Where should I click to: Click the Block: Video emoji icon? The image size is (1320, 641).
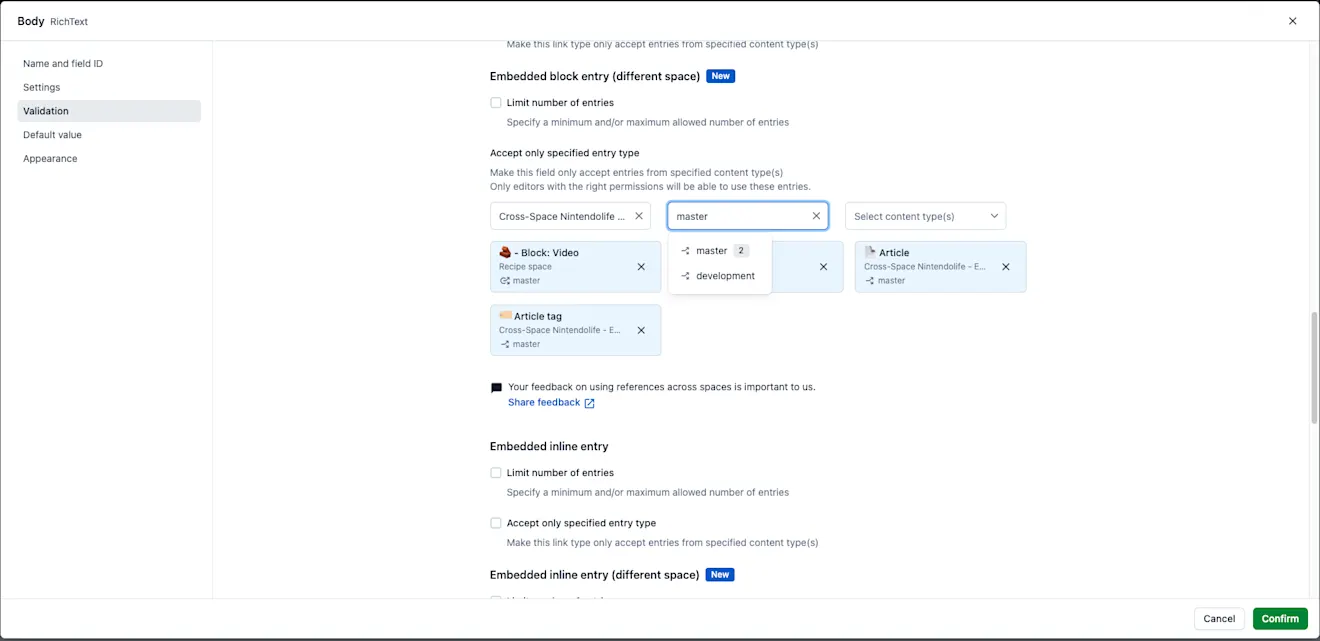[505, 252]
